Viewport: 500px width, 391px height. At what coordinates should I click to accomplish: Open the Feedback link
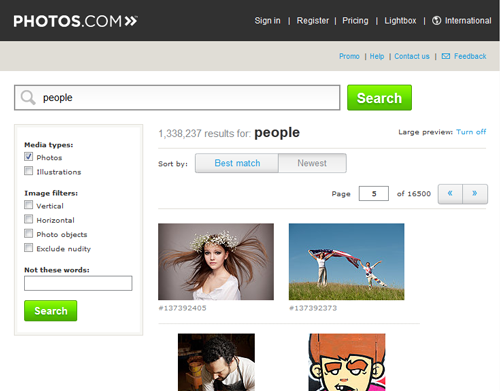470,56
